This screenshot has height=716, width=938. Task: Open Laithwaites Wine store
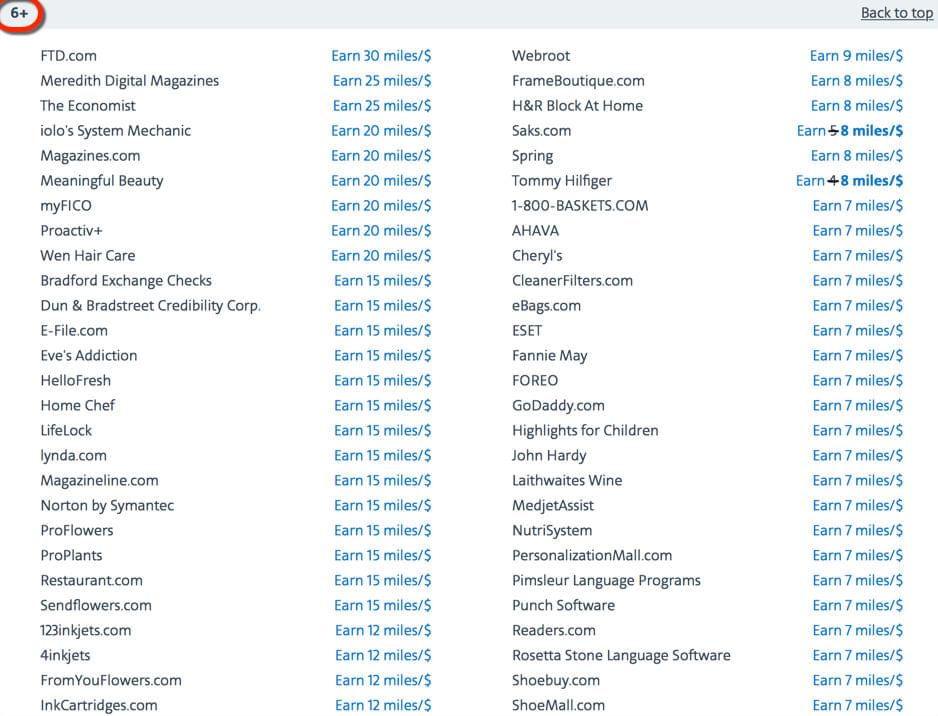[x=567, y=481]
